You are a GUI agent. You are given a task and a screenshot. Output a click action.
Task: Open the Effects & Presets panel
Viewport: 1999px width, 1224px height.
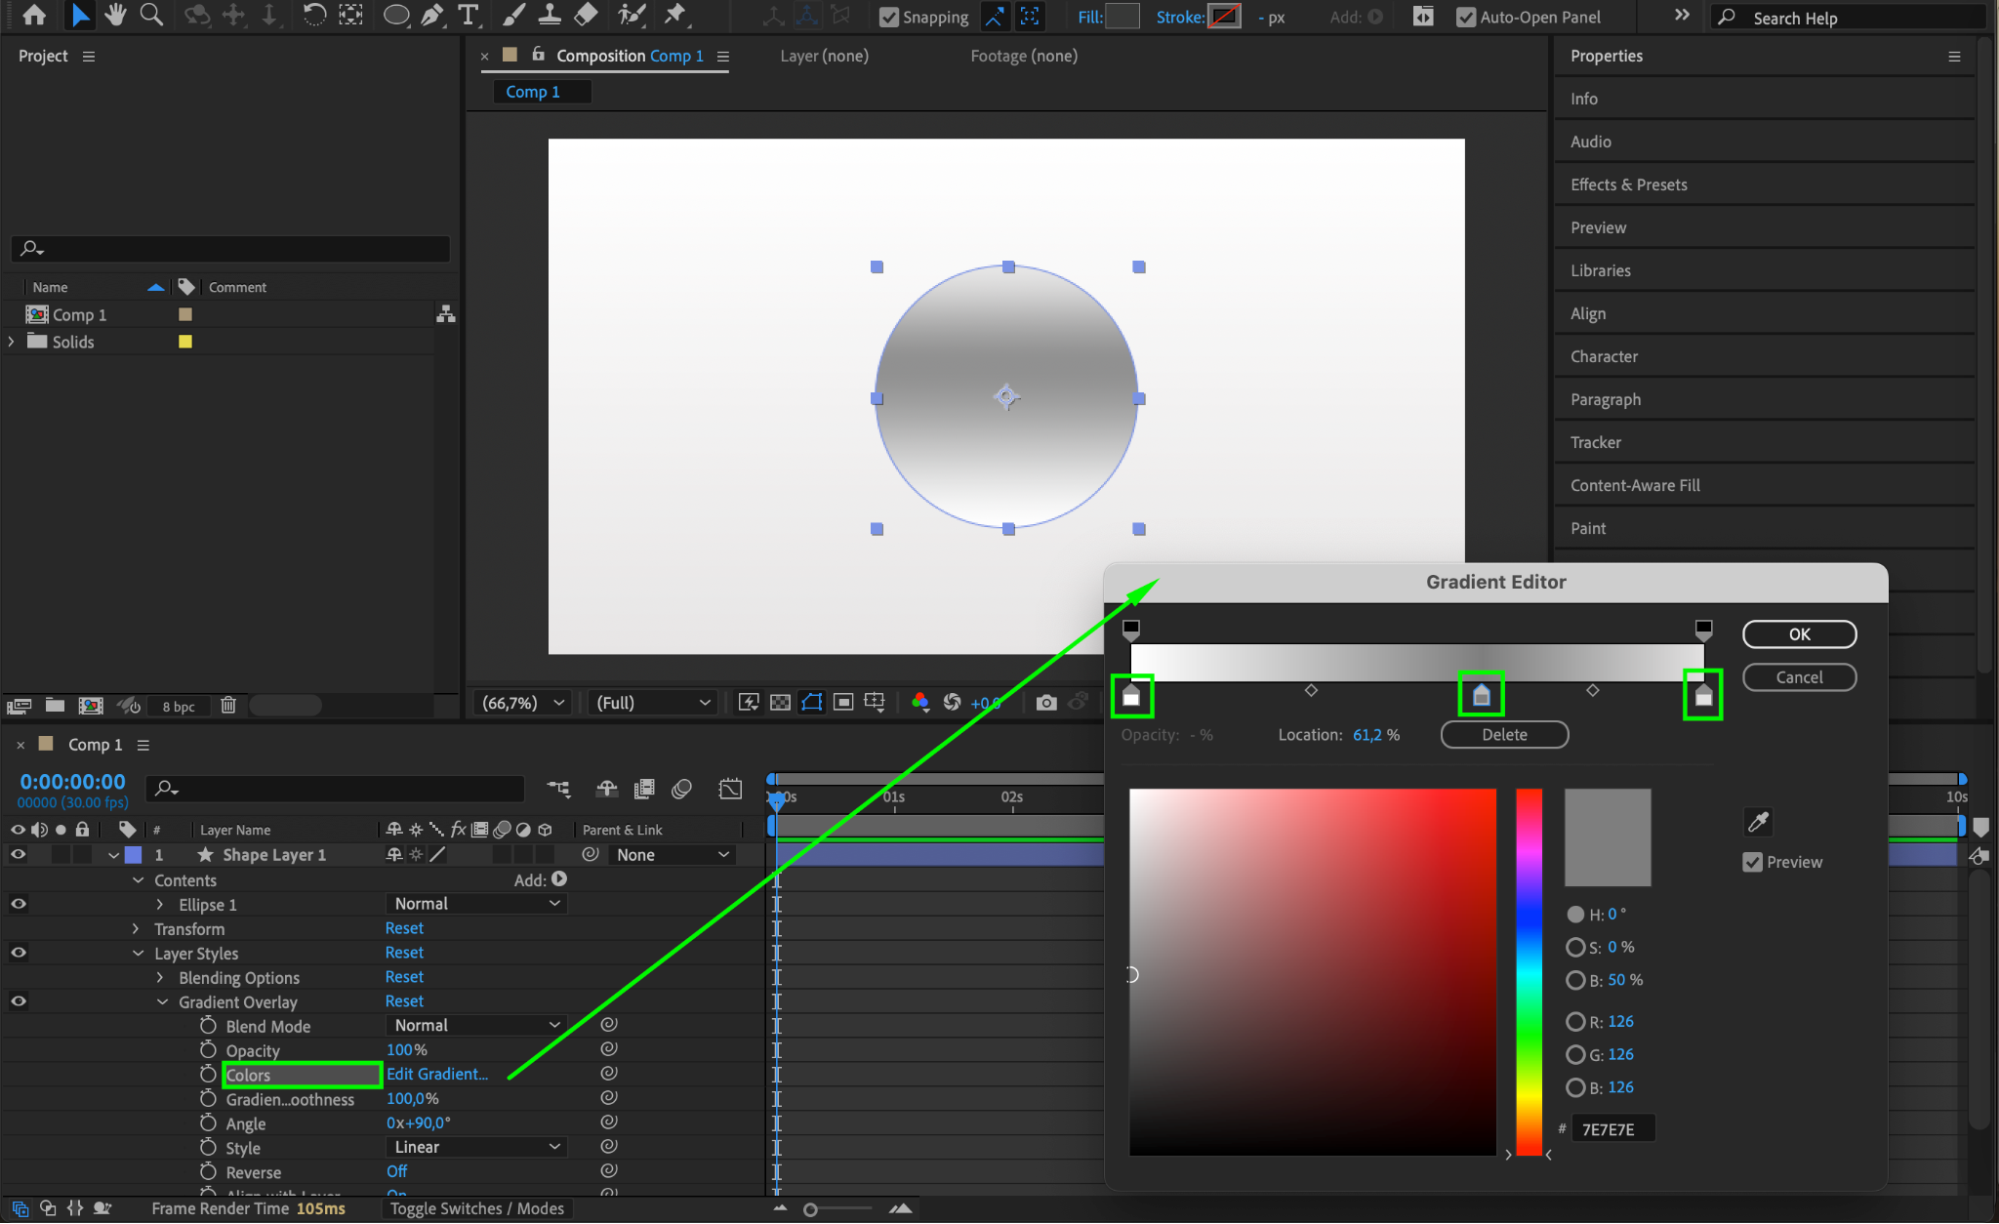(x=1628, y=185)
